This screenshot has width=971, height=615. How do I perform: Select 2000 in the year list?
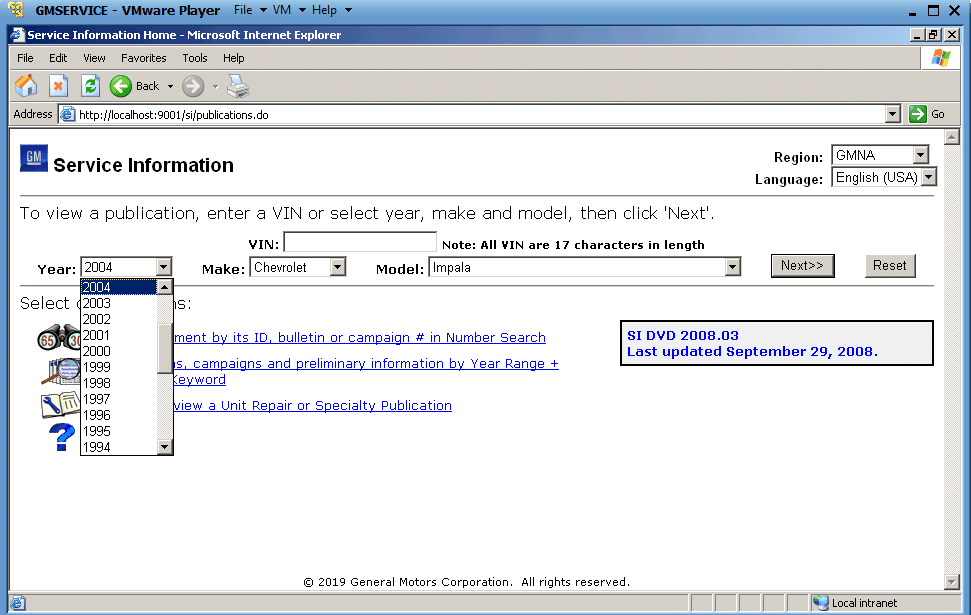coord(119,351)
